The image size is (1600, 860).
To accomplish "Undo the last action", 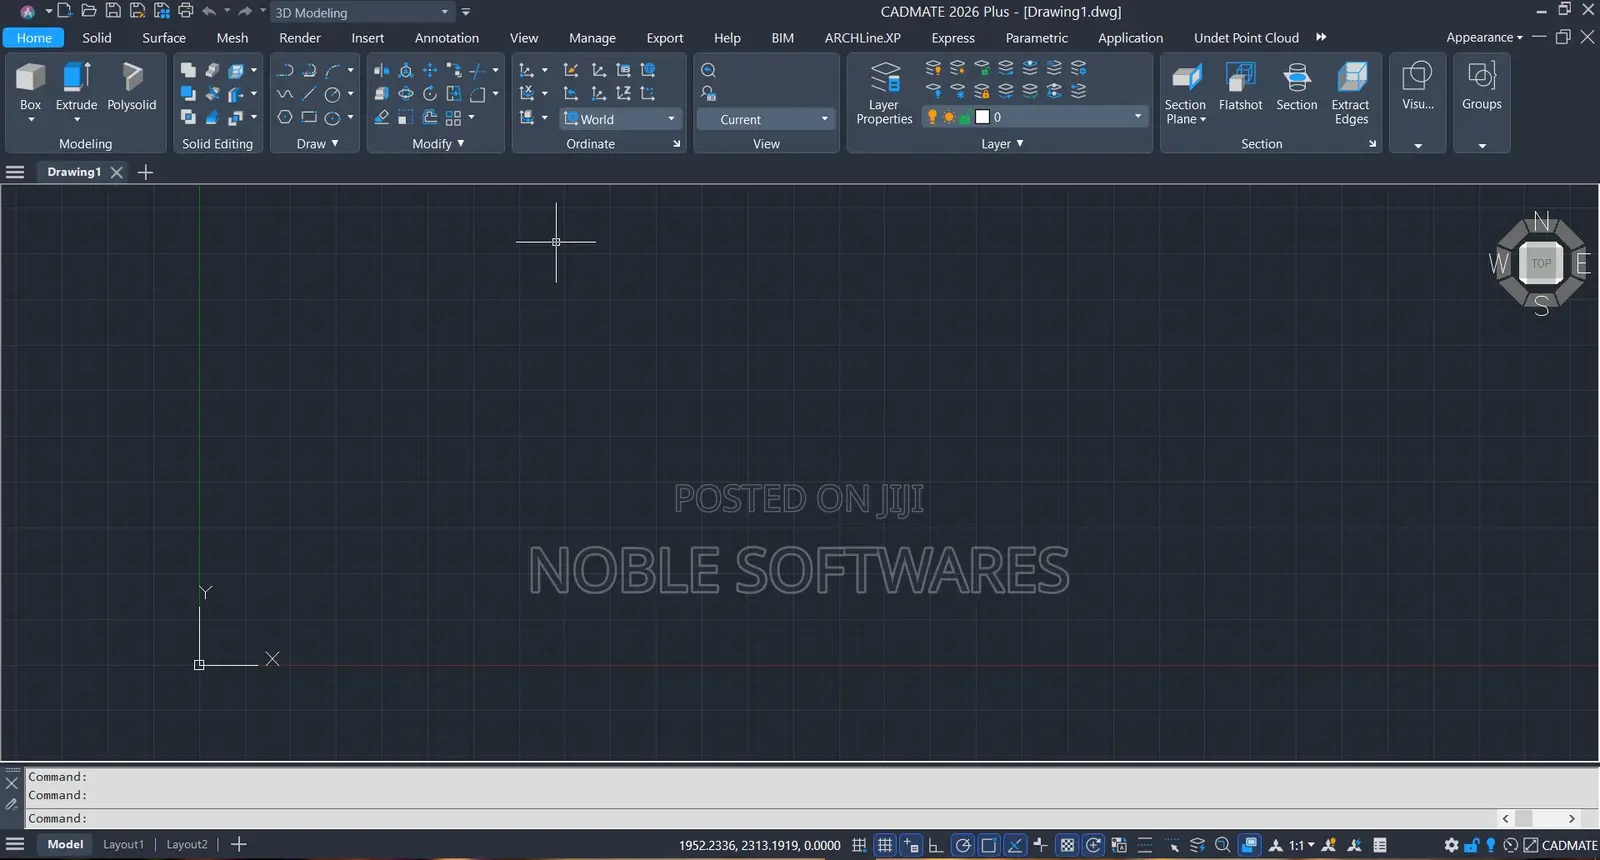I will tap(209, 11).
